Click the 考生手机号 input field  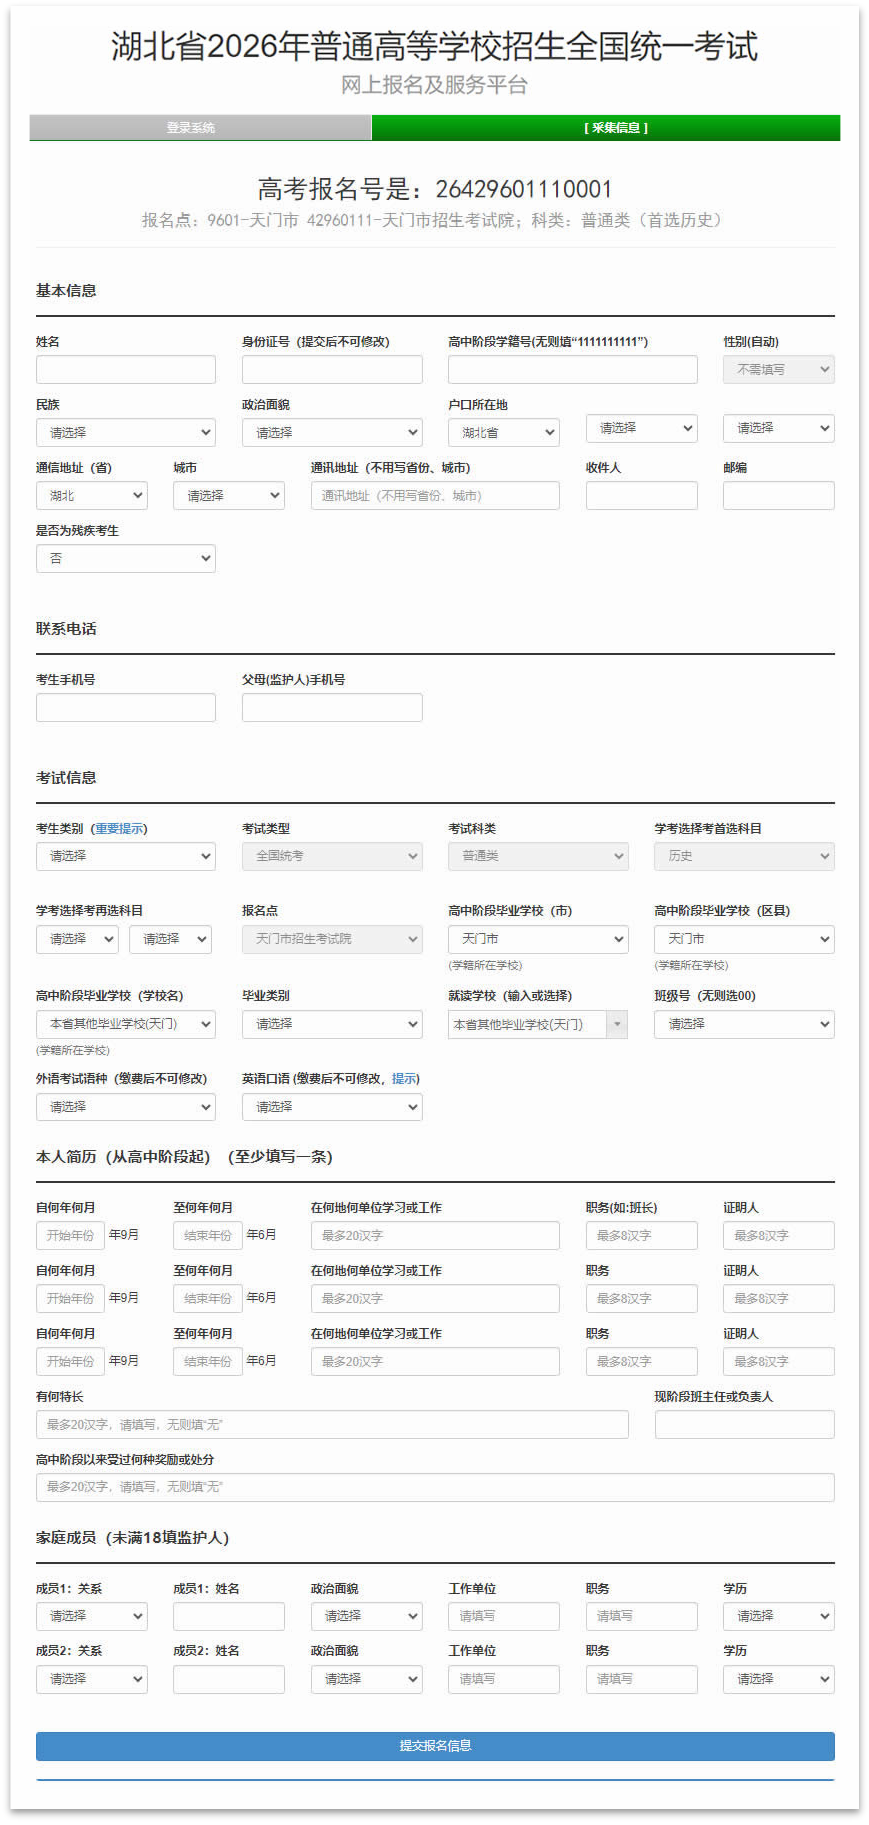pyautogui.click(x=125, y=708)
